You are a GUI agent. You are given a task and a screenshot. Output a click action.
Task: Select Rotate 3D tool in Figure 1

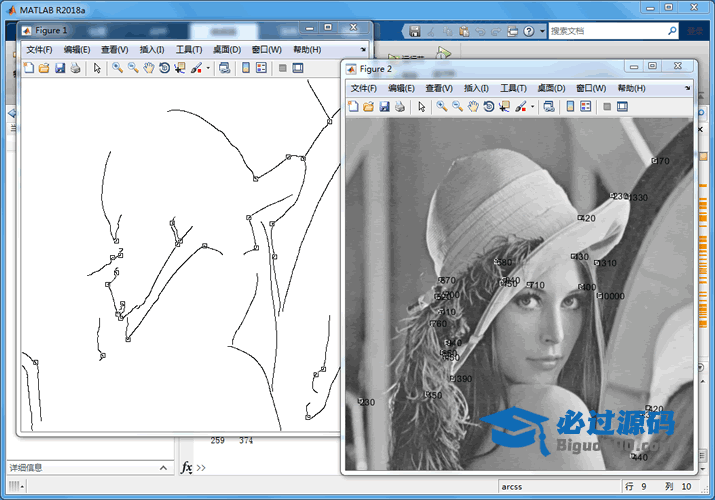click(x=164, y=68)
